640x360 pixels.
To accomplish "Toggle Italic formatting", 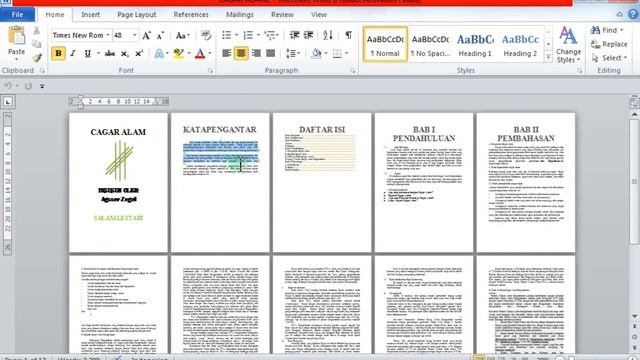I will pos(73,53).
